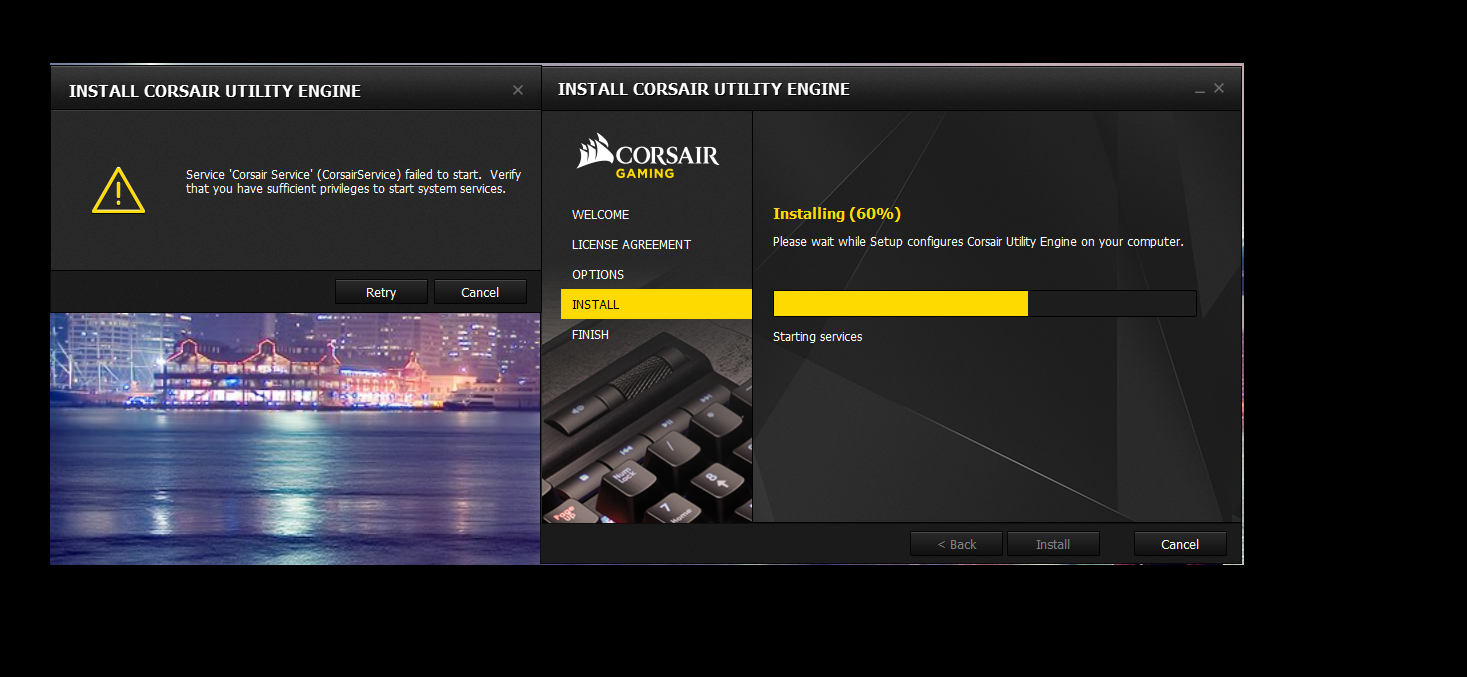Click the 'Starting services' status text
Viewport: 1467px width, 677px height.
coord(817,337)
